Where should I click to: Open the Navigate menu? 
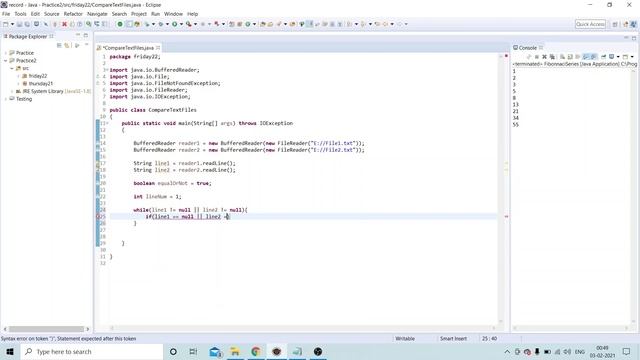tap(97, 14)
